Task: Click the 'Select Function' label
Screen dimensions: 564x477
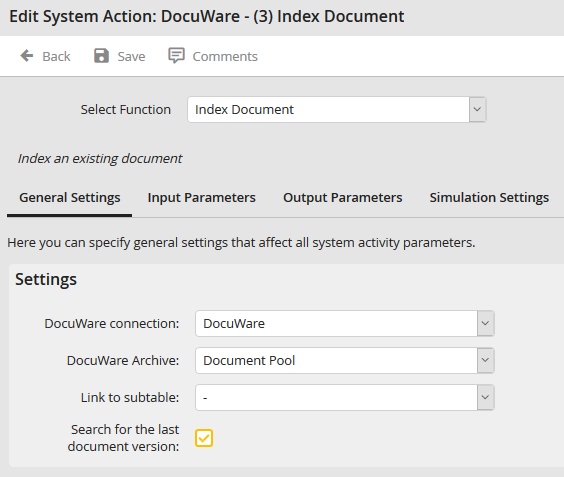Action: (x=126, y=110)
